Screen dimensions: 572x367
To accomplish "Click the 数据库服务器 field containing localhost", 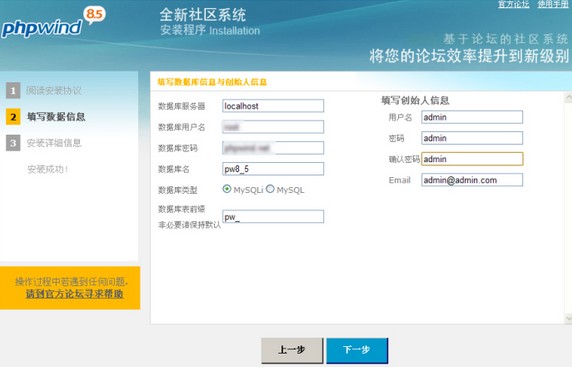I will click(273, 106).
